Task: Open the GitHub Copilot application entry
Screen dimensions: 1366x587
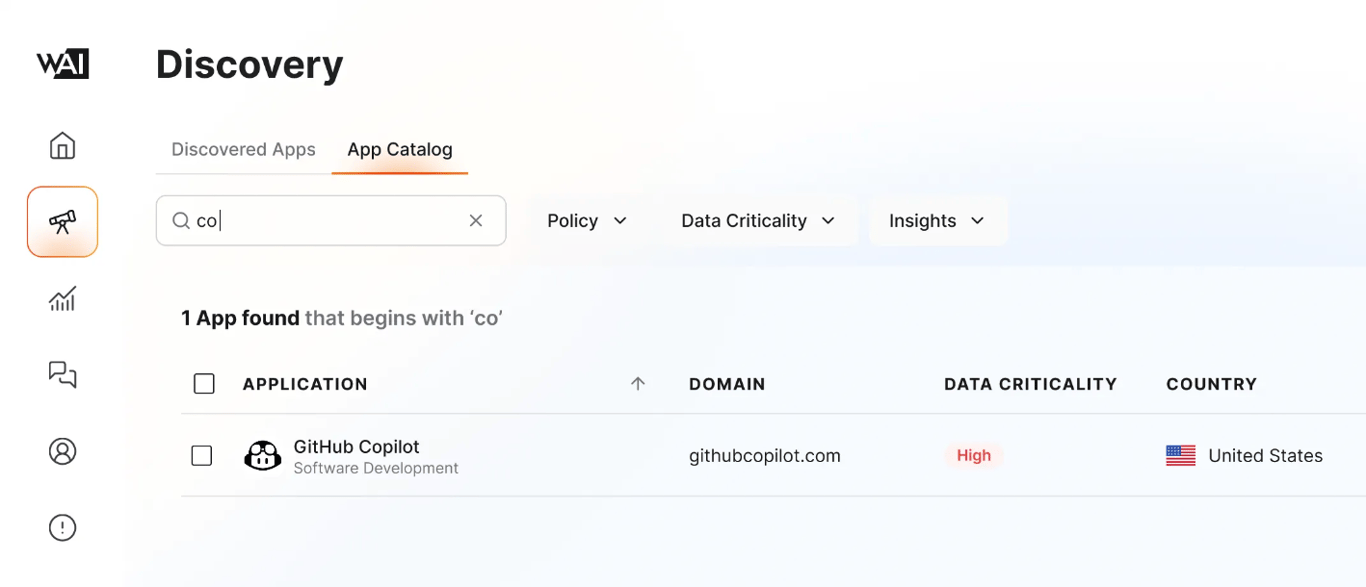Action: pos(356,447)
